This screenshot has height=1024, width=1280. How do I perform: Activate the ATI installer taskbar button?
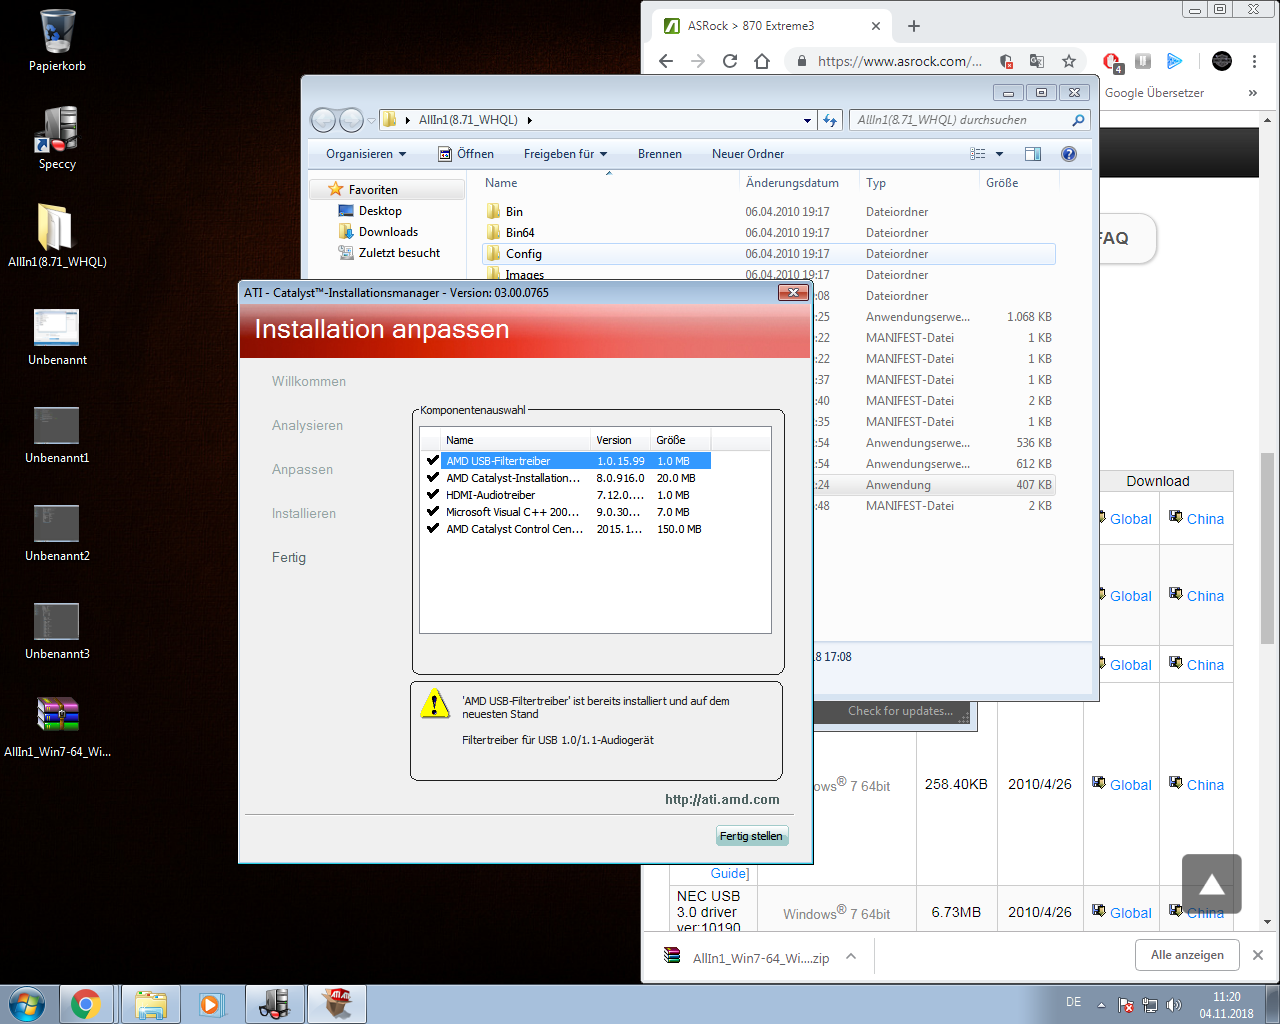click(x=337, y=1004)
